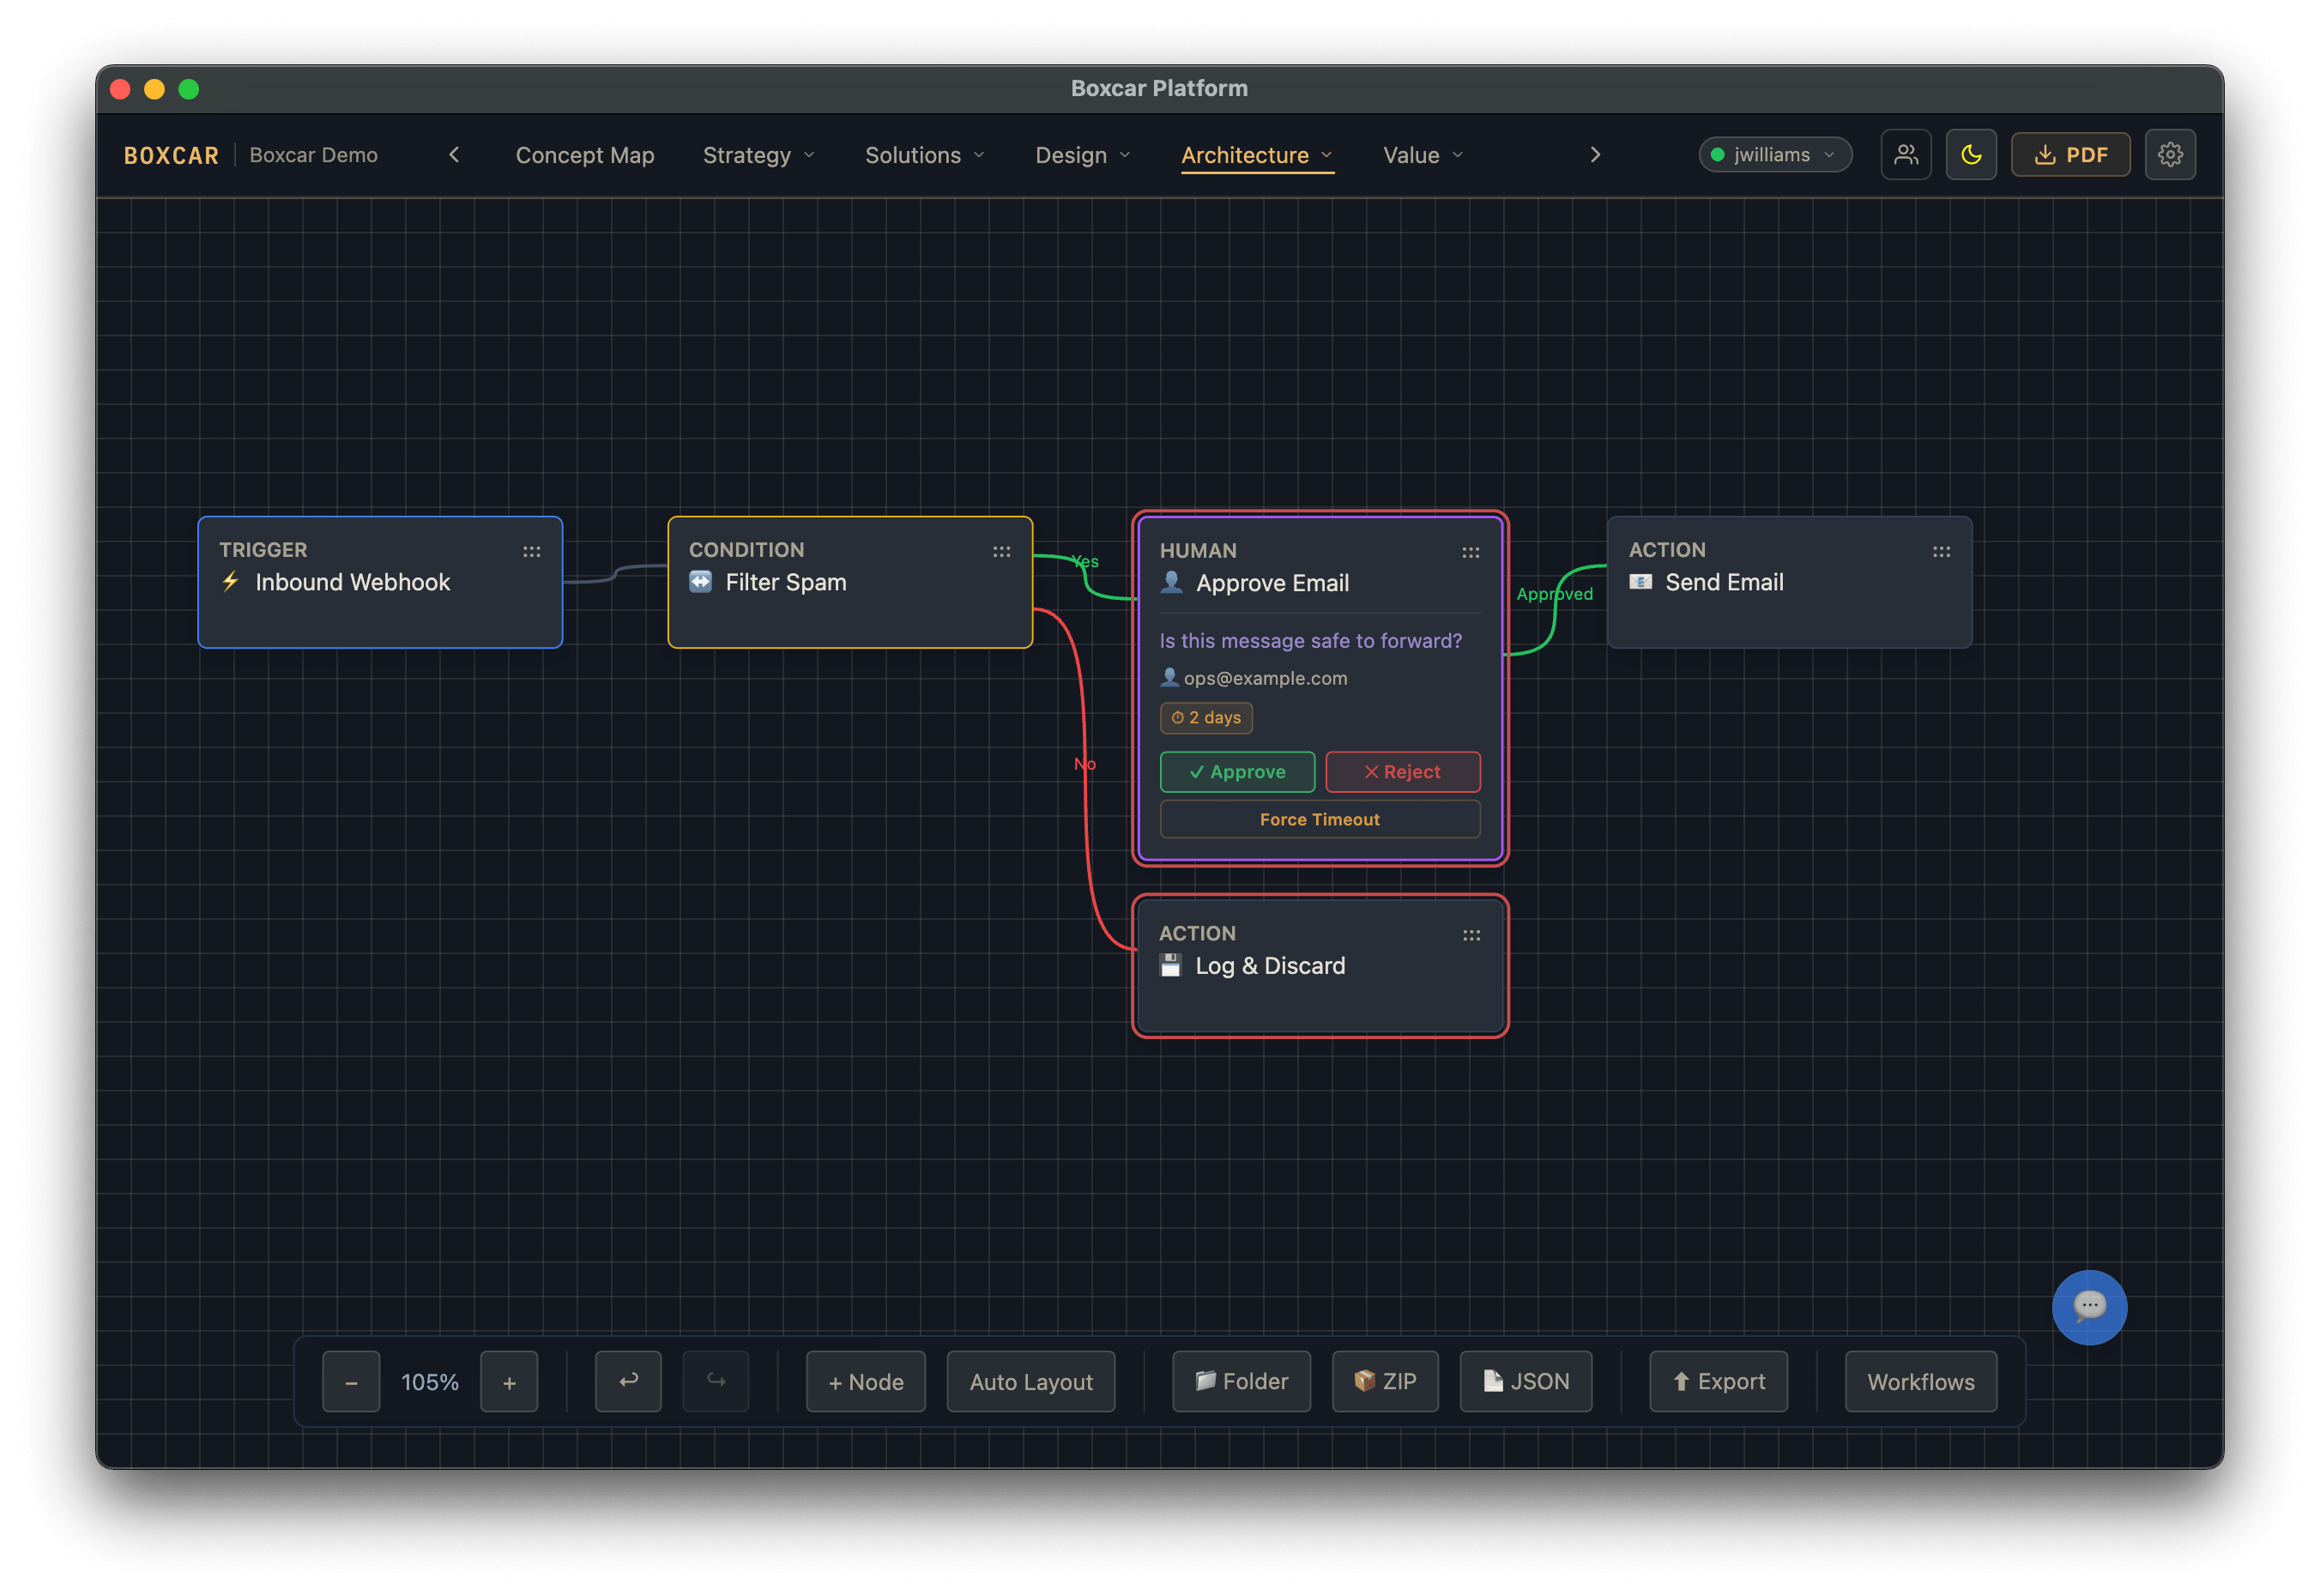Screen dimensions: 2320x1596
Task: Open drag handle on Filter Spam node
Action: (x=1001, y=551)
